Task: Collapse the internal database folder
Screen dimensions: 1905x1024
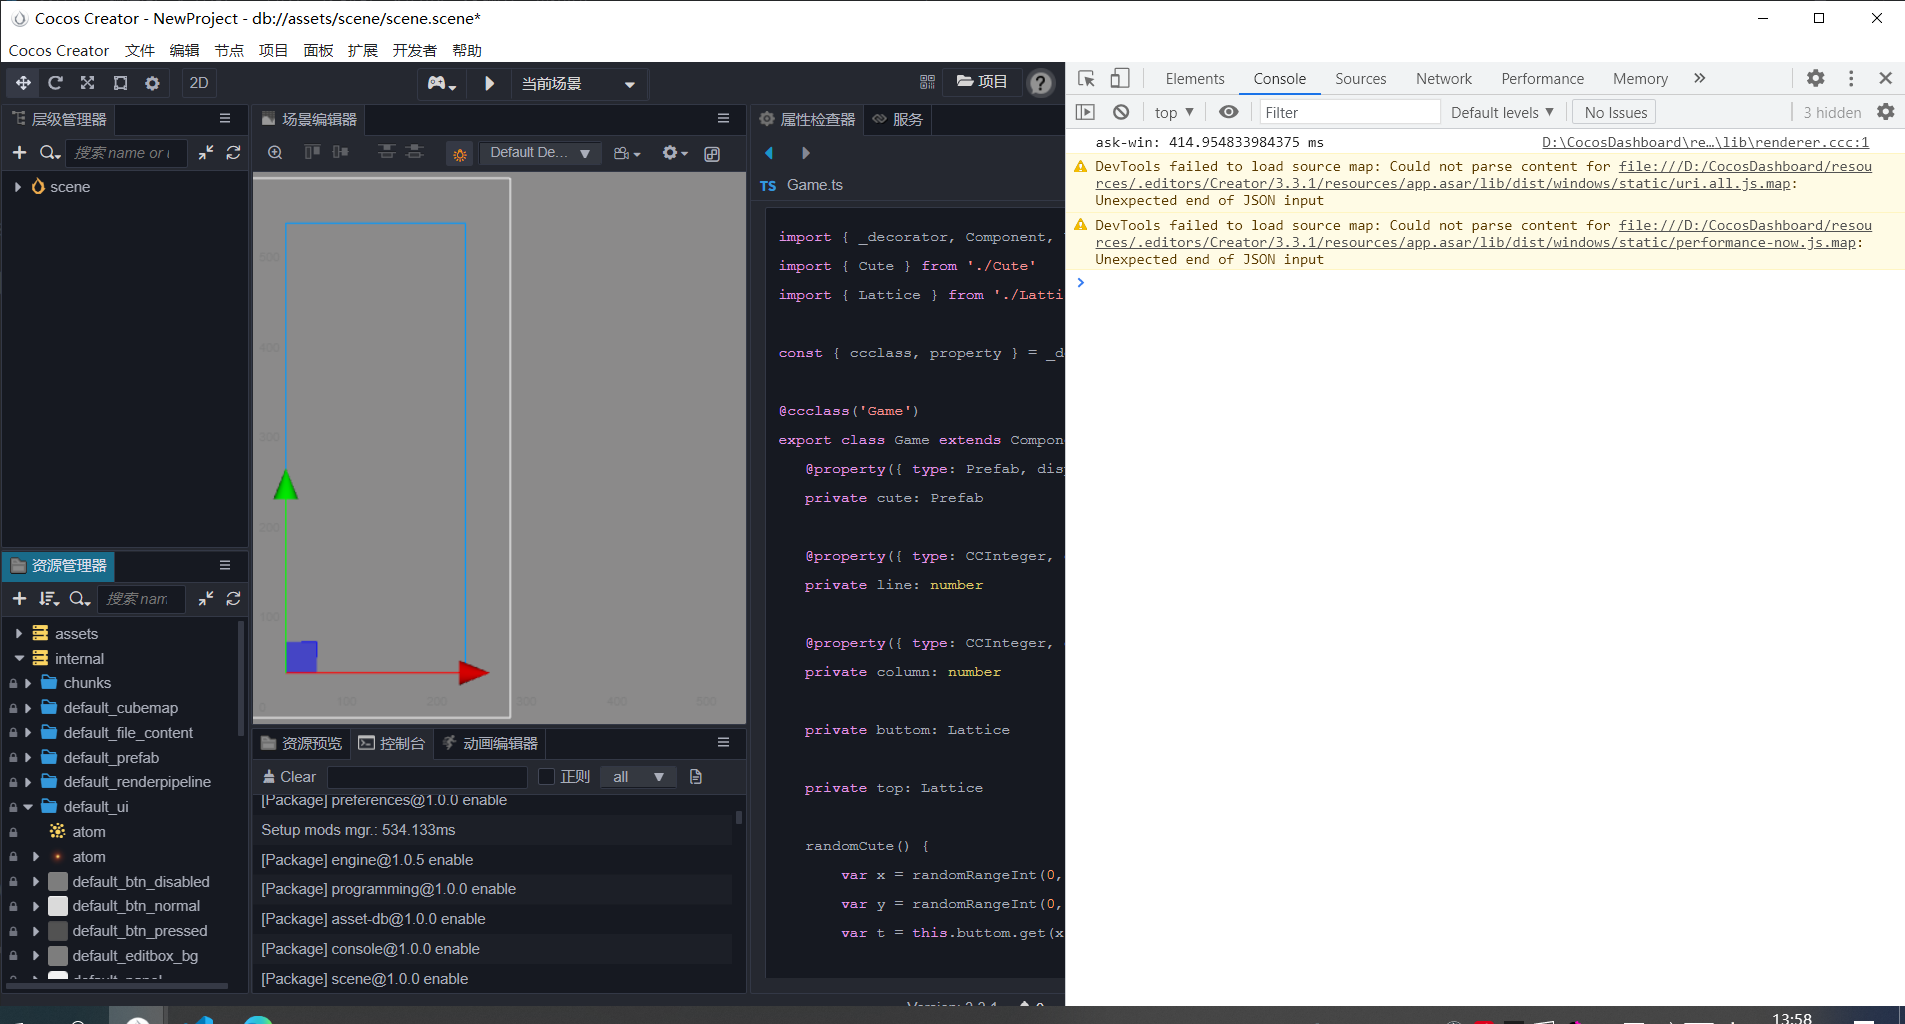Action: (19, 658)
